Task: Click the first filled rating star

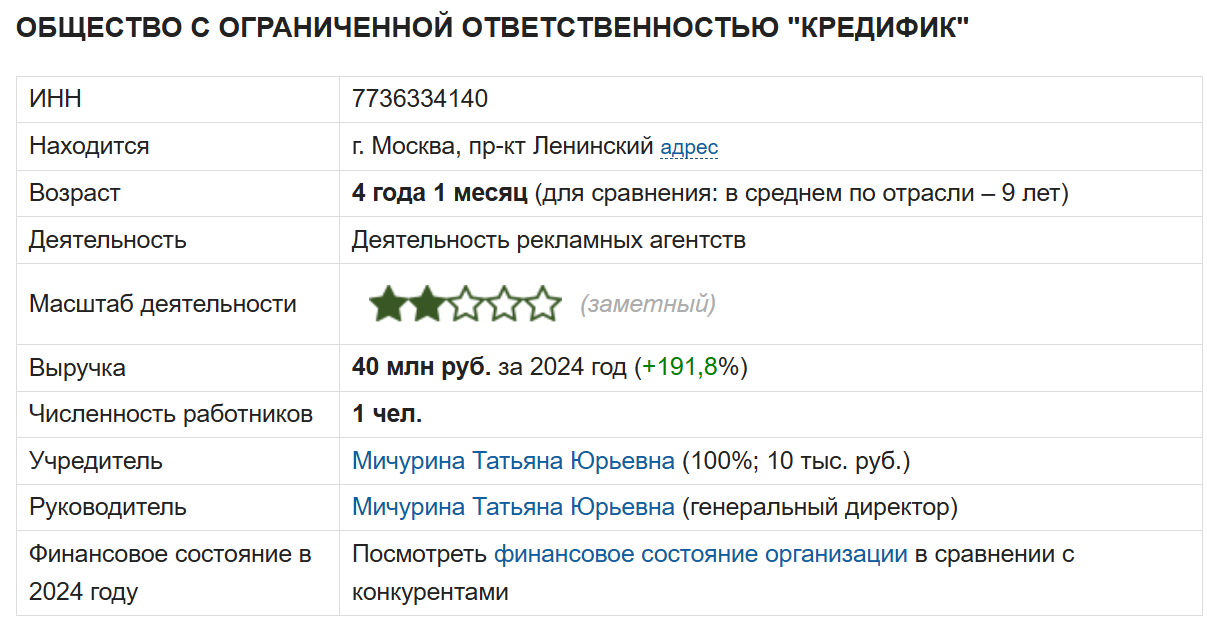Action: pyautogui.click(x=387, y=304)
